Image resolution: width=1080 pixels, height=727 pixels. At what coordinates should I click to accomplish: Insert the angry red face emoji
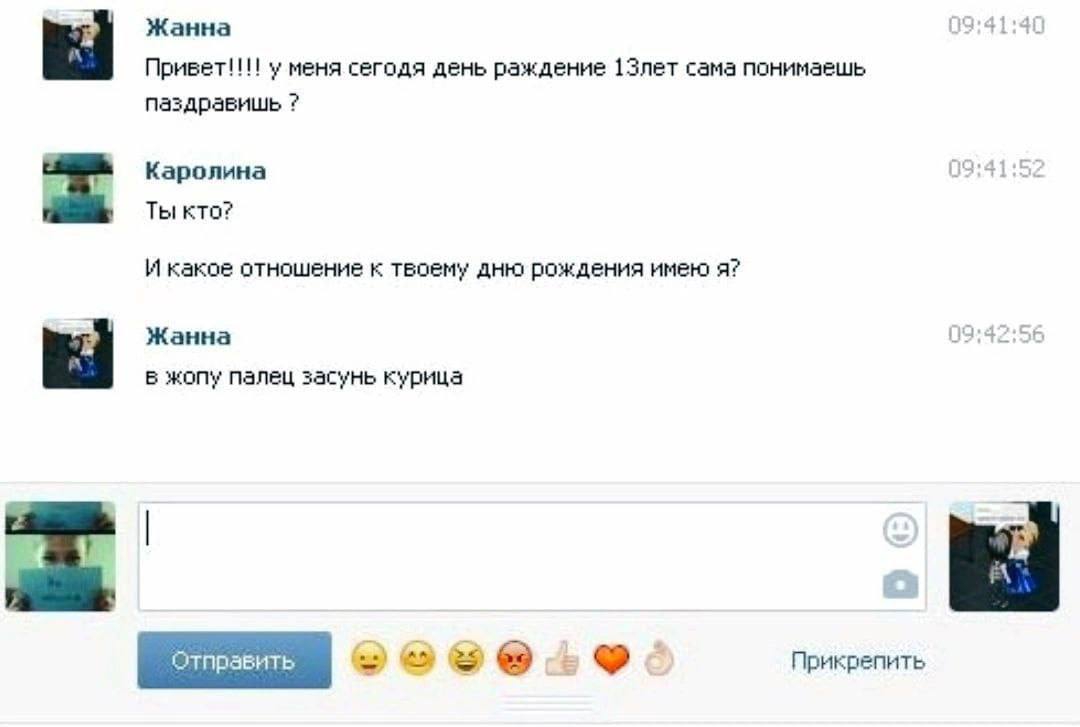click(514, 659)
